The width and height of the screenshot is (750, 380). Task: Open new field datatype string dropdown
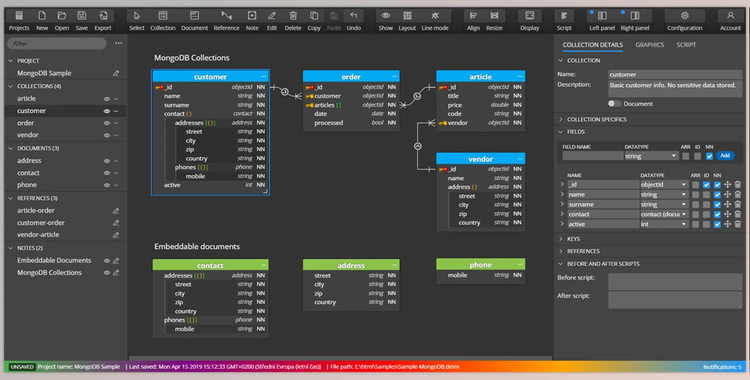[x=651, y=156]
